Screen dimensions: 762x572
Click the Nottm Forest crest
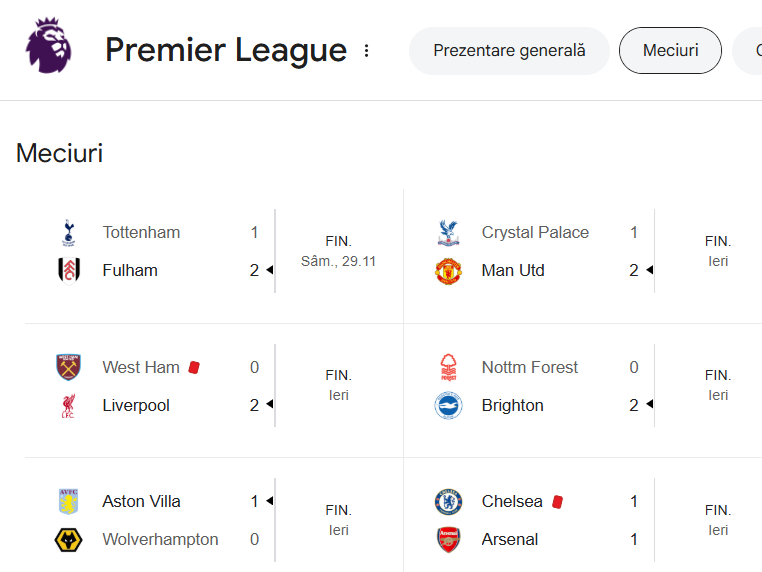[x=448, y=368]
